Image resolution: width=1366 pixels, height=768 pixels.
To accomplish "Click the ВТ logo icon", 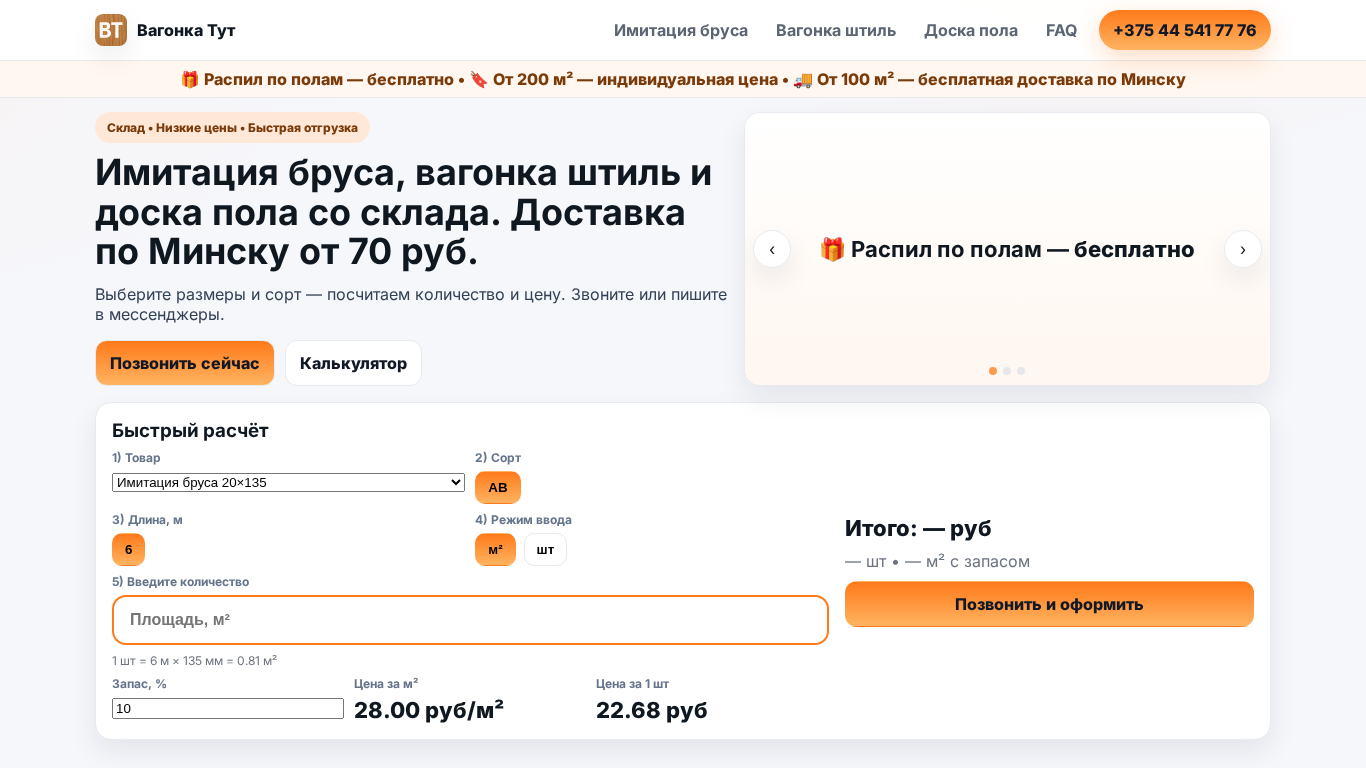I will (111, 30).
